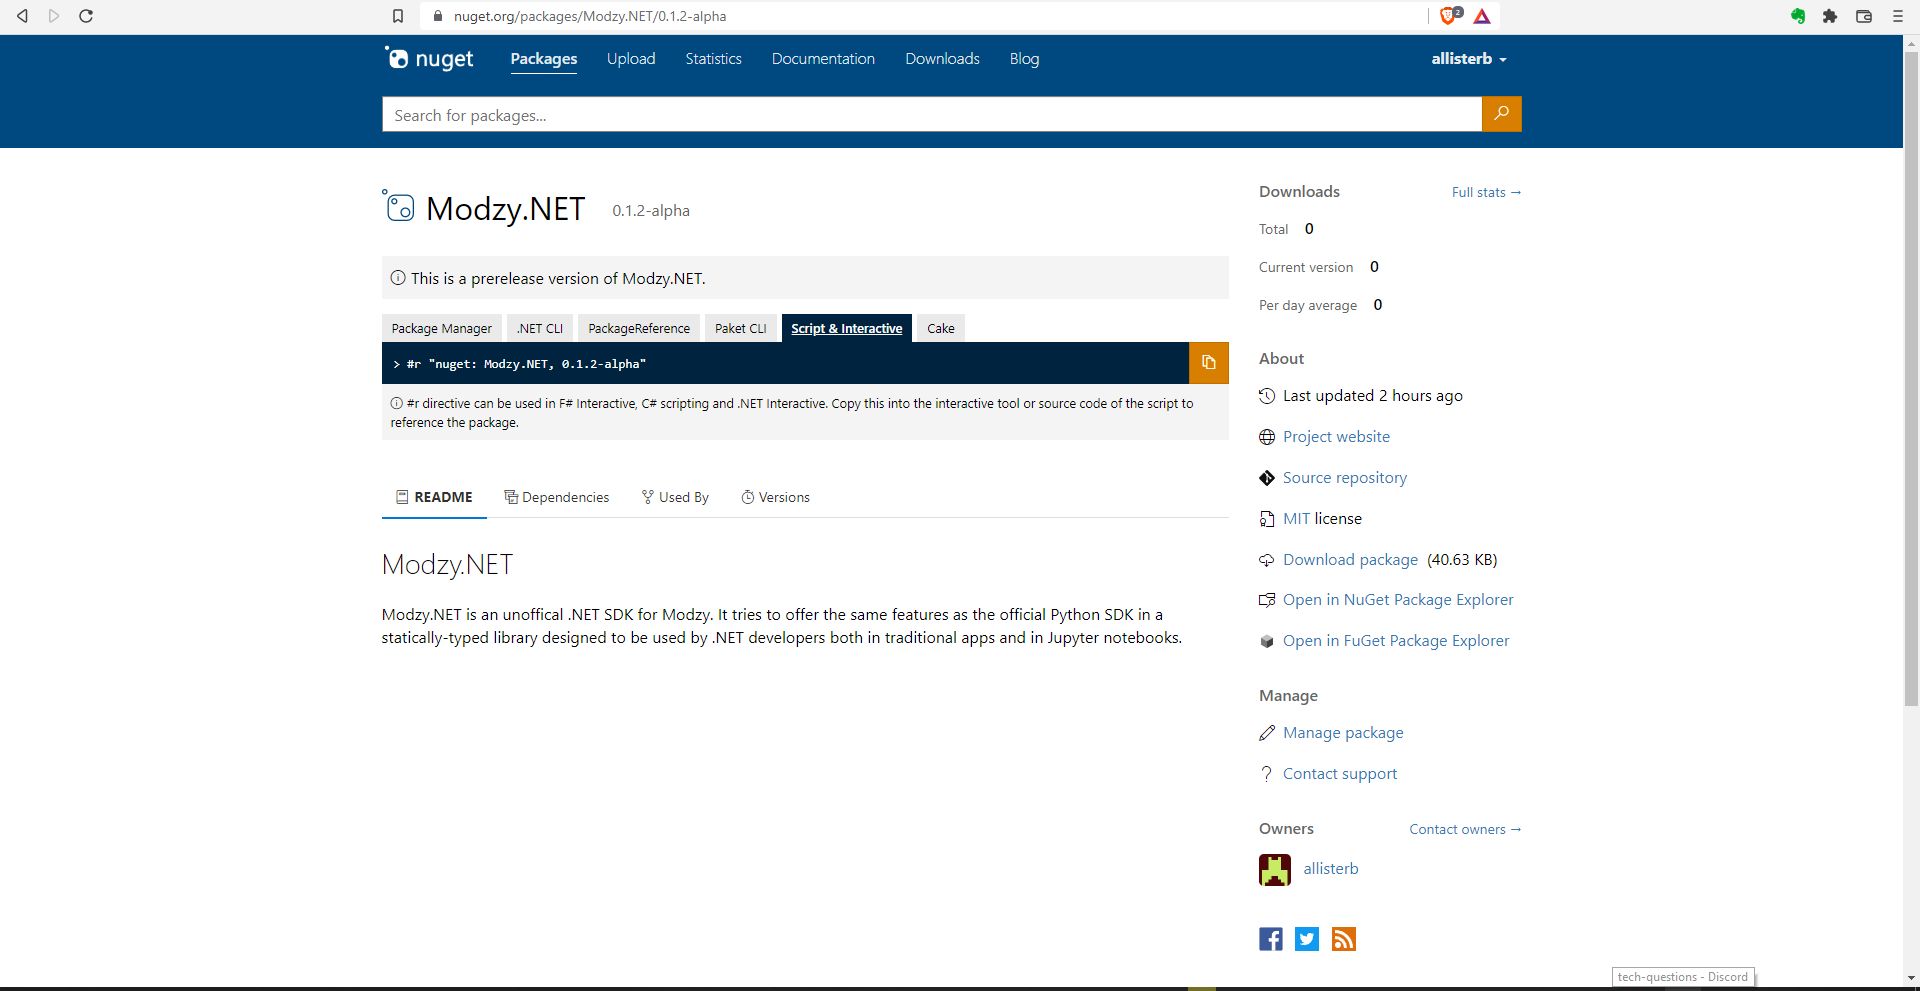The height and width of the screenshot is (991, 1920).
Task: Click the orange search magnifier button
Action: [1501, 114]
